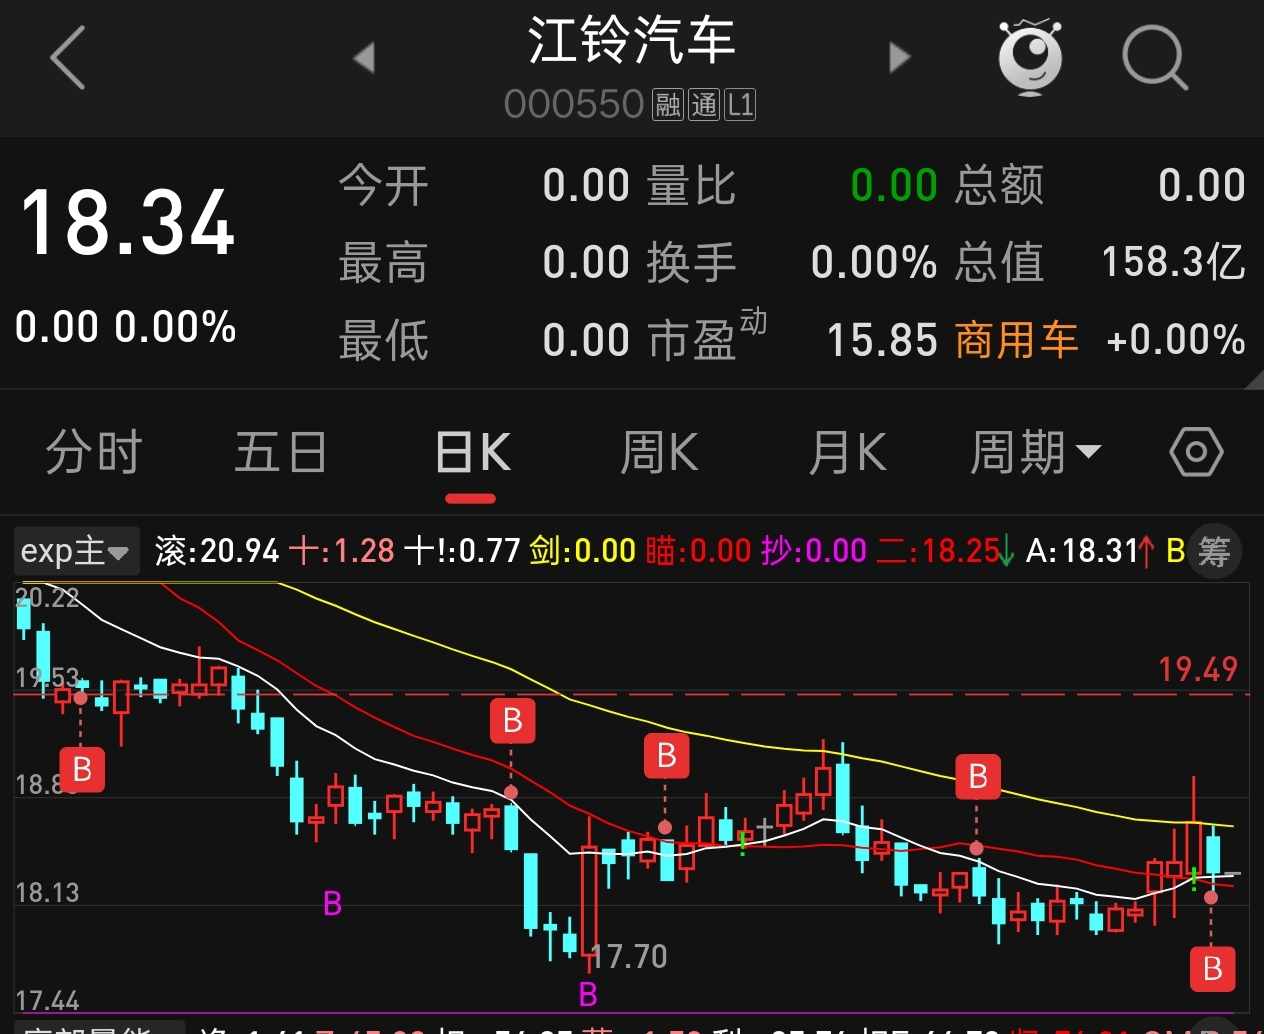Open the 商用车 sector link
The image size is (1264, 1034).
click(1016, 340)
